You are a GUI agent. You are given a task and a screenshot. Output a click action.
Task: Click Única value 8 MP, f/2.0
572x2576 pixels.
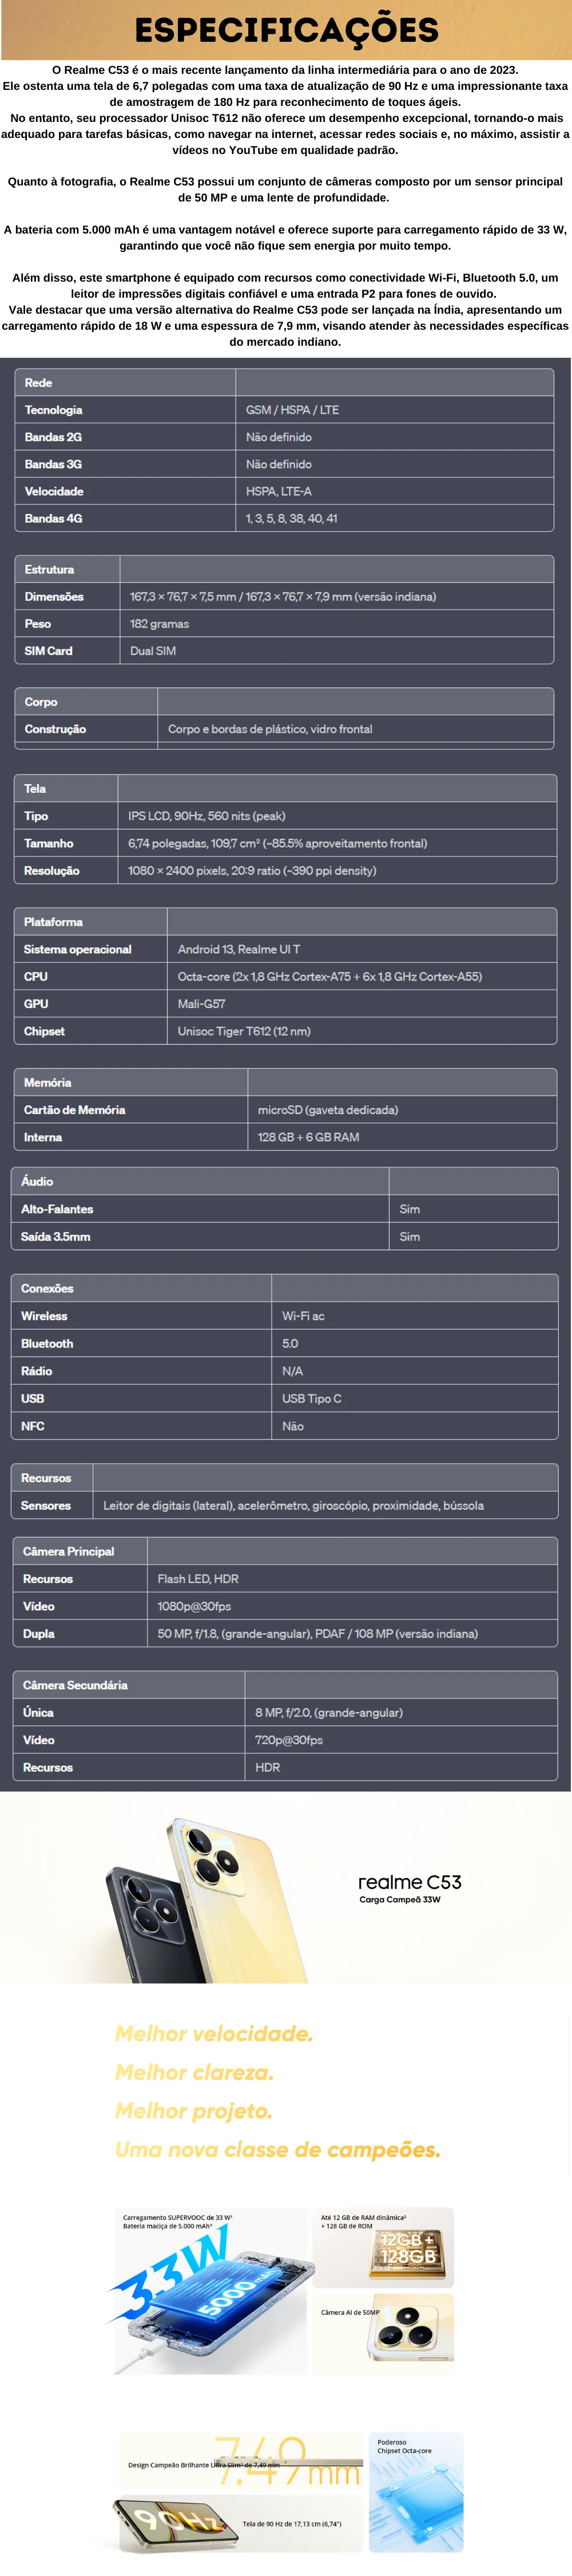click(x=329, y=1712)
